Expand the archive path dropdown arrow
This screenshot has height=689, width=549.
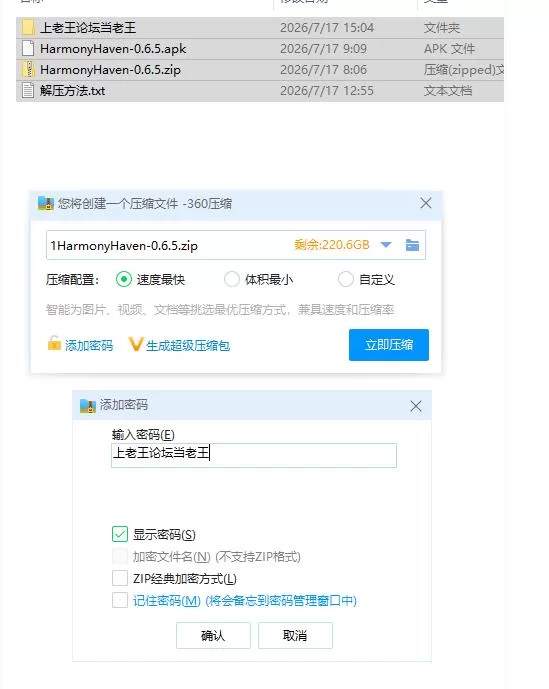pos(386,245)
